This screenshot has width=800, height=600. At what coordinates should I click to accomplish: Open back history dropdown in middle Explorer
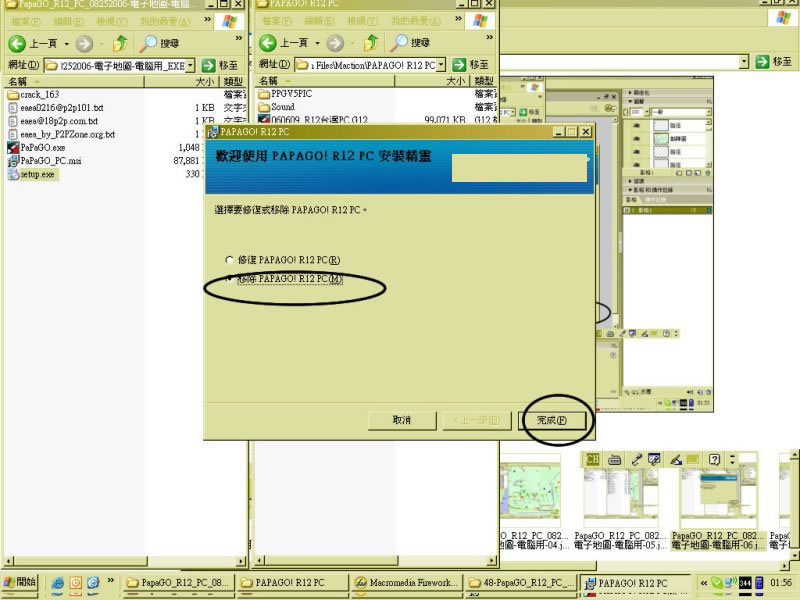[x=317, y=43]
